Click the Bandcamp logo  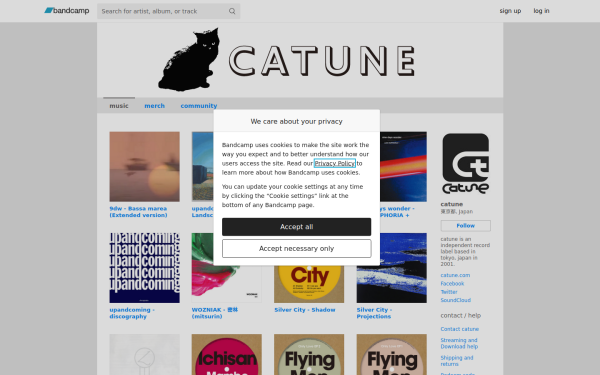[67, 11]
